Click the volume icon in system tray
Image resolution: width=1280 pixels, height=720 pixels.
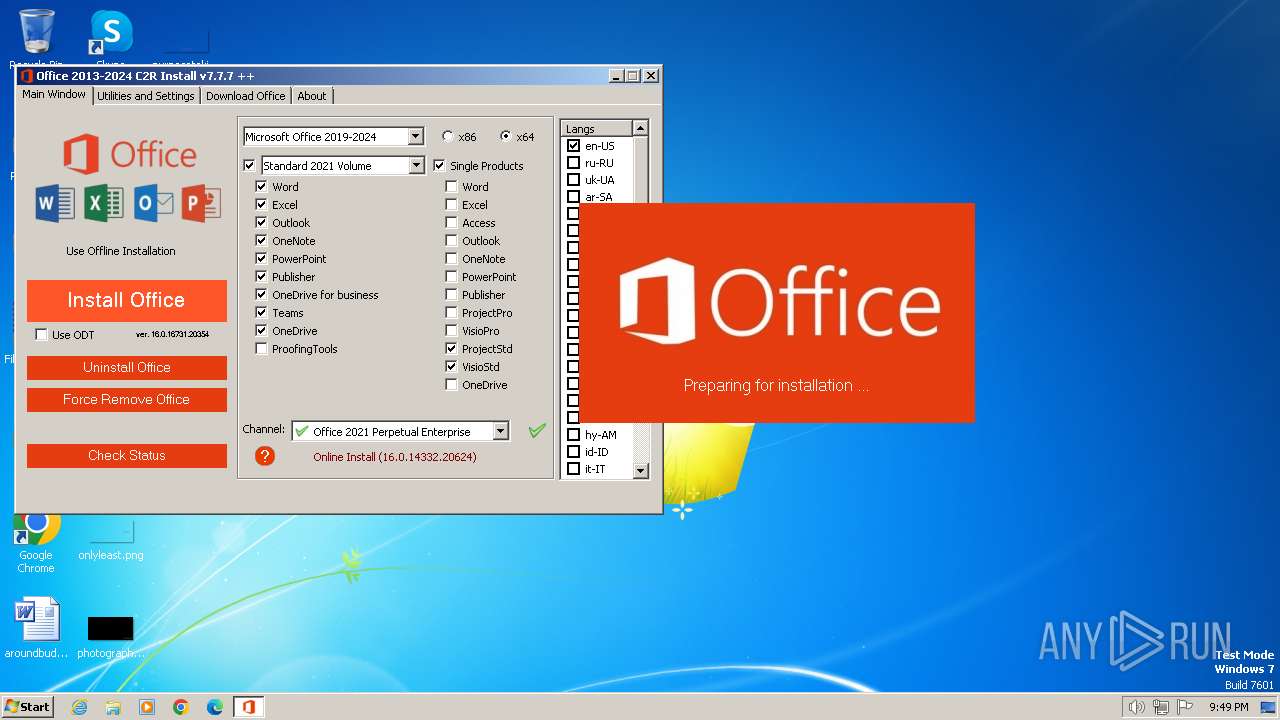(x=1136, y=707)
